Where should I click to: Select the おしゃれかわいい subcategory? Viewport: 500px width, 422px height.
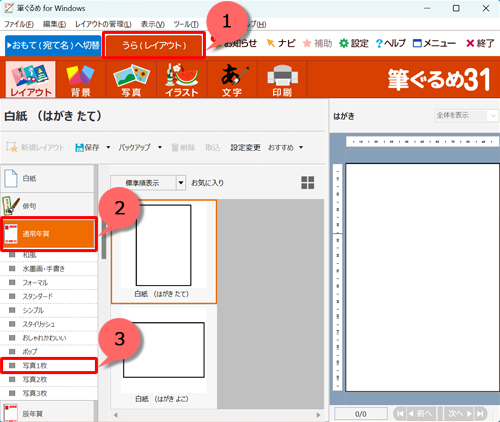(49, 338)
